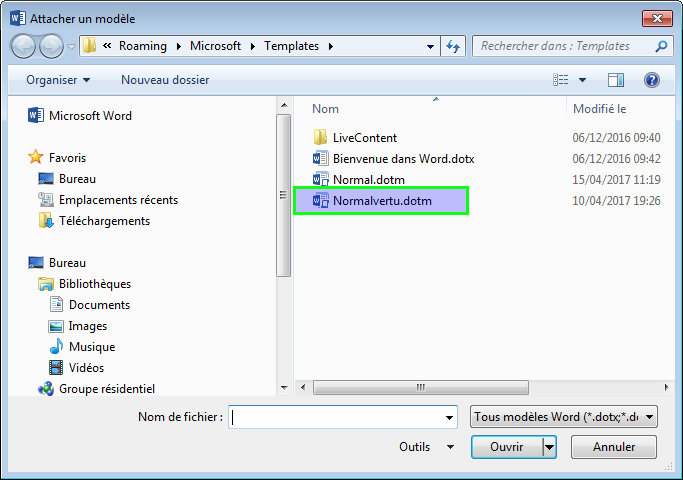Click the Normalvertu.dotm template icon
Viewport: 683px width, 480px height.
click(x=321, y=200)
